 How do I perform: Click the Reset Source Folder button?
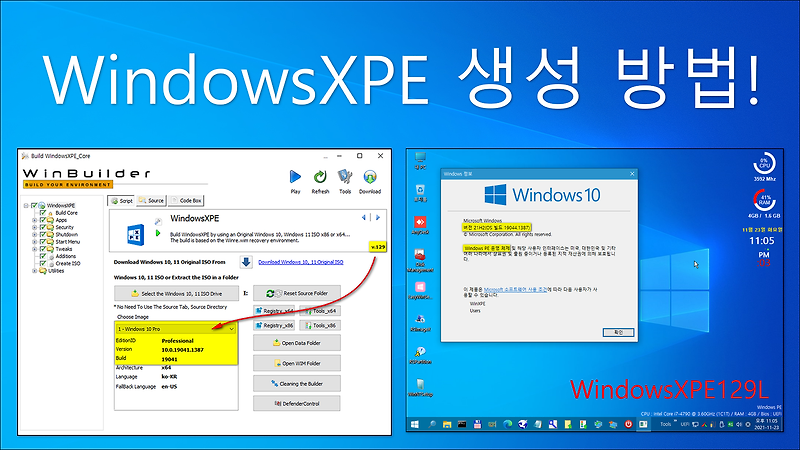click(296, 293)
